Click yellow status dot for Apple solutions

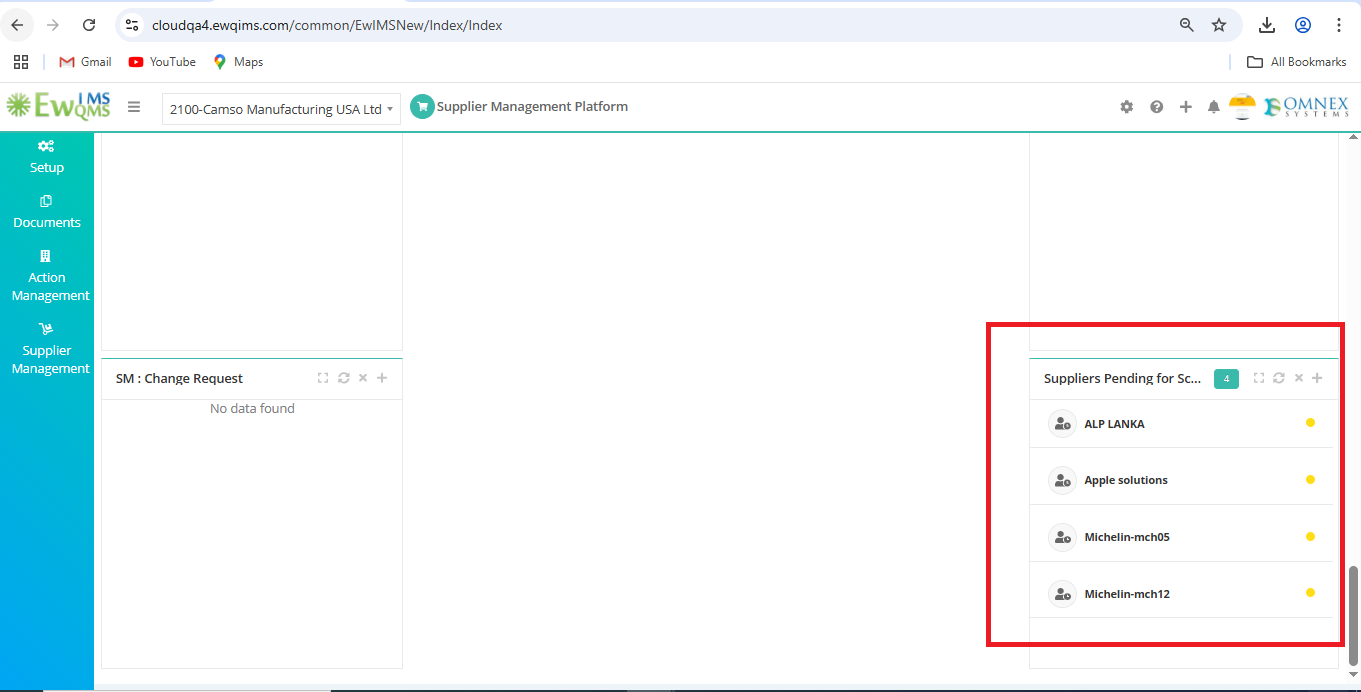[x=1310, y=479]
